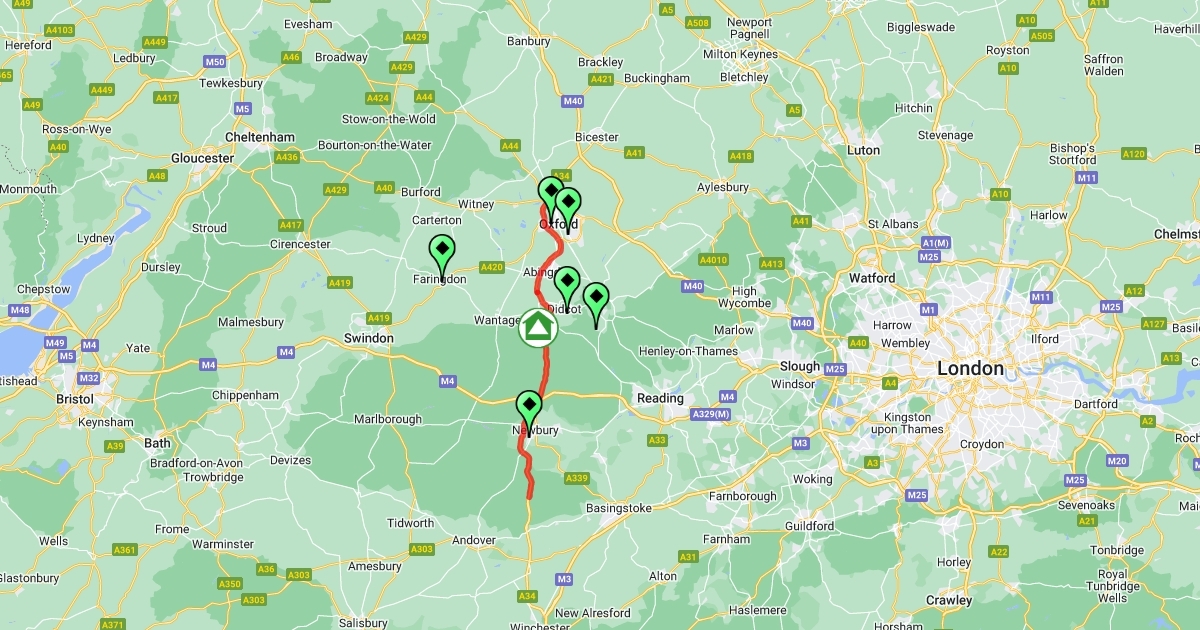Click the Swindon town label
This screenshot has height=630, width=1200.
369,338
